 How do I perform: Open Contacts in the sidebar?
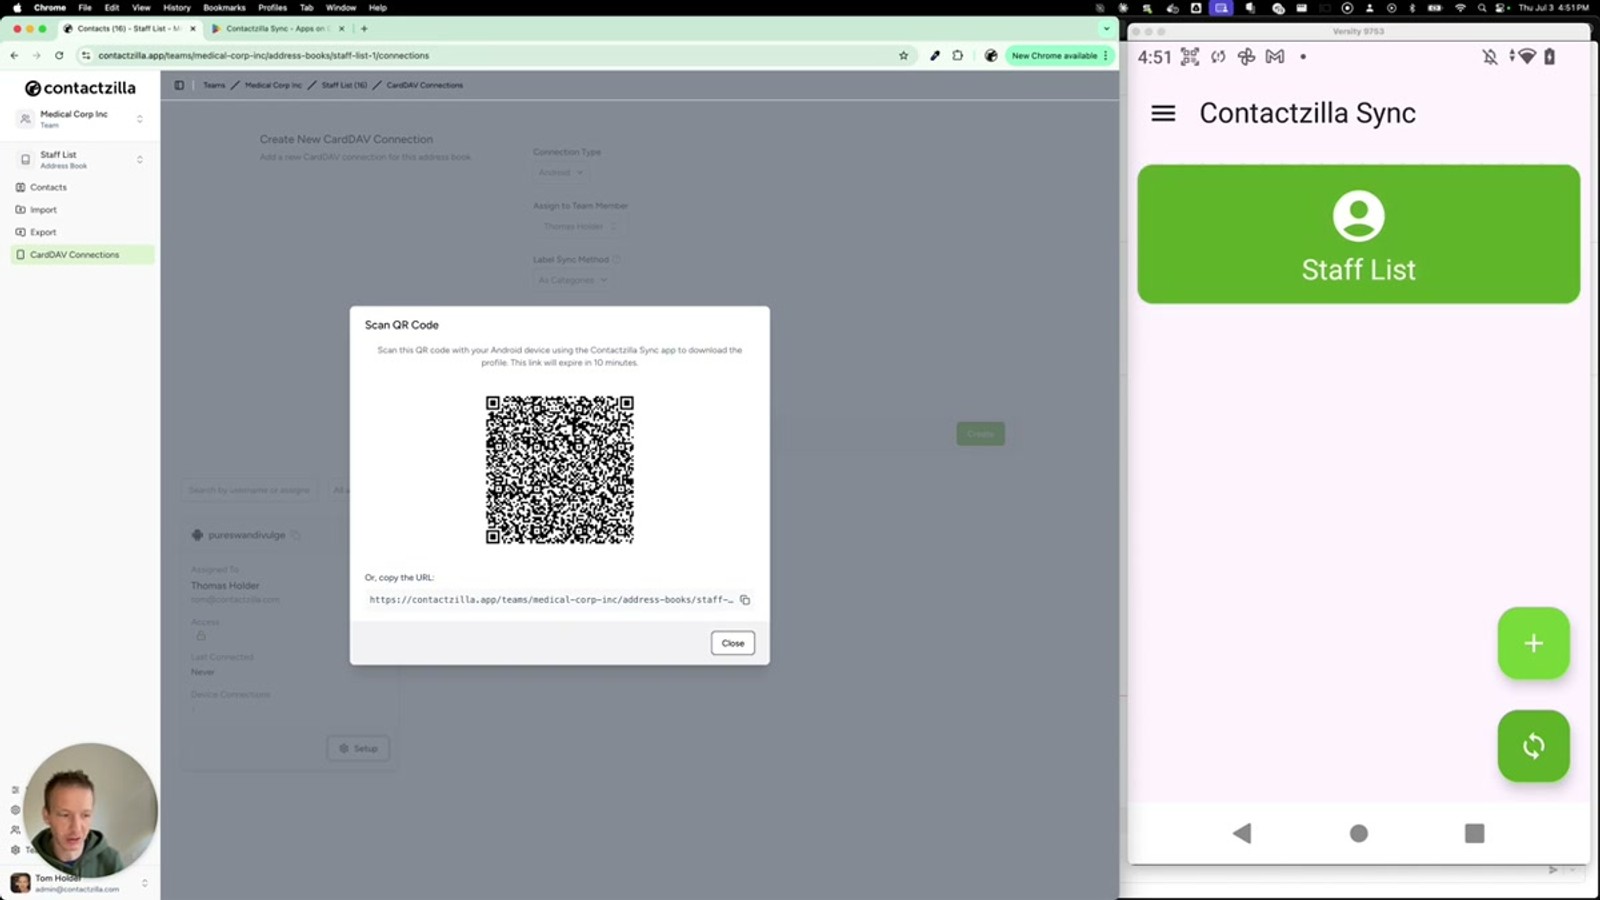point(80,187)
